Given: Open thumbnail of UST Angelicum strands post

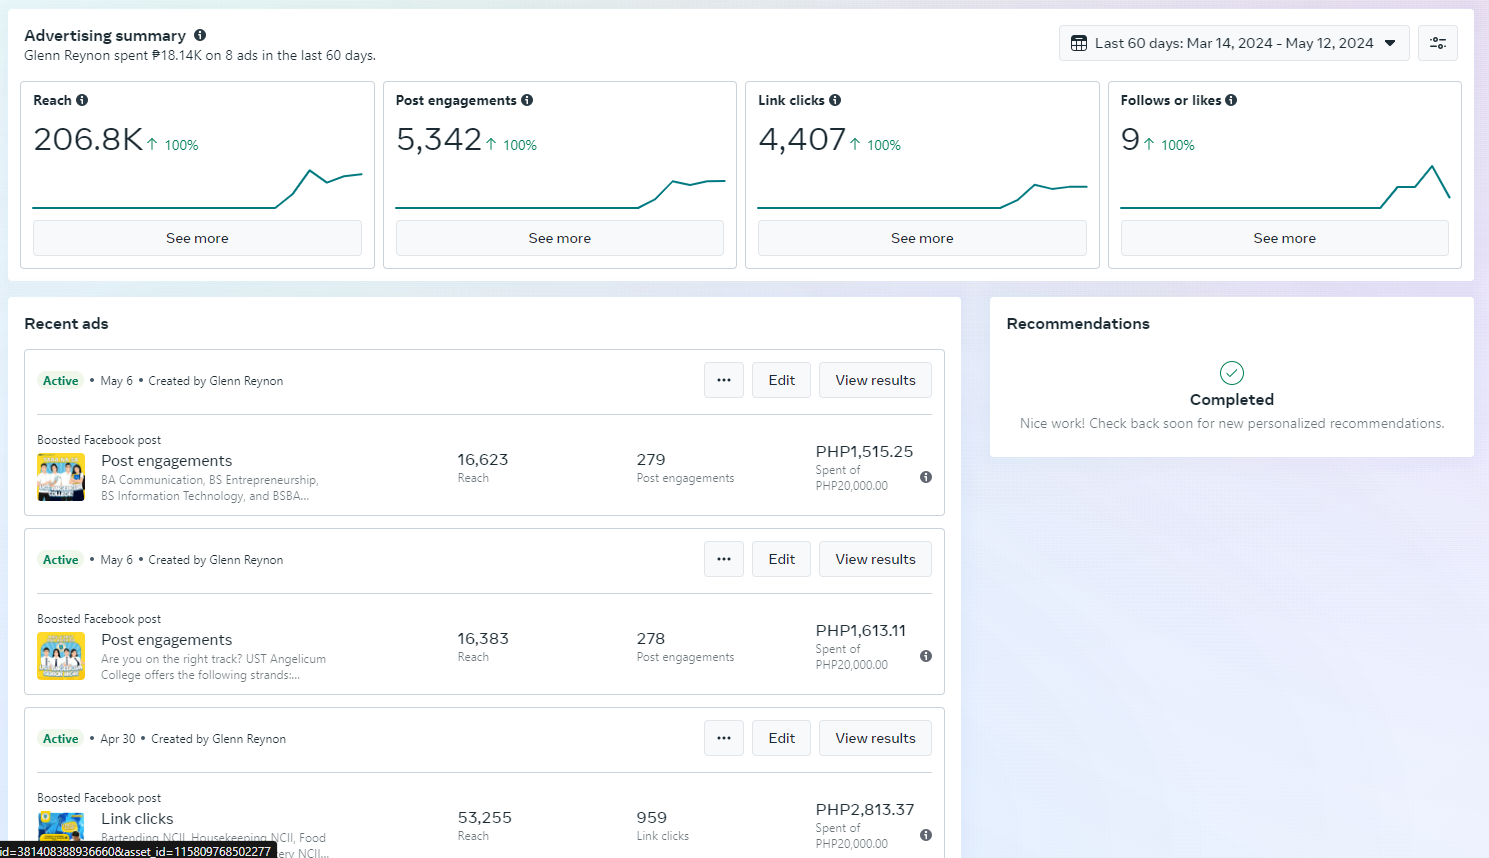Looking at the screenshot, I should point(61,656).
